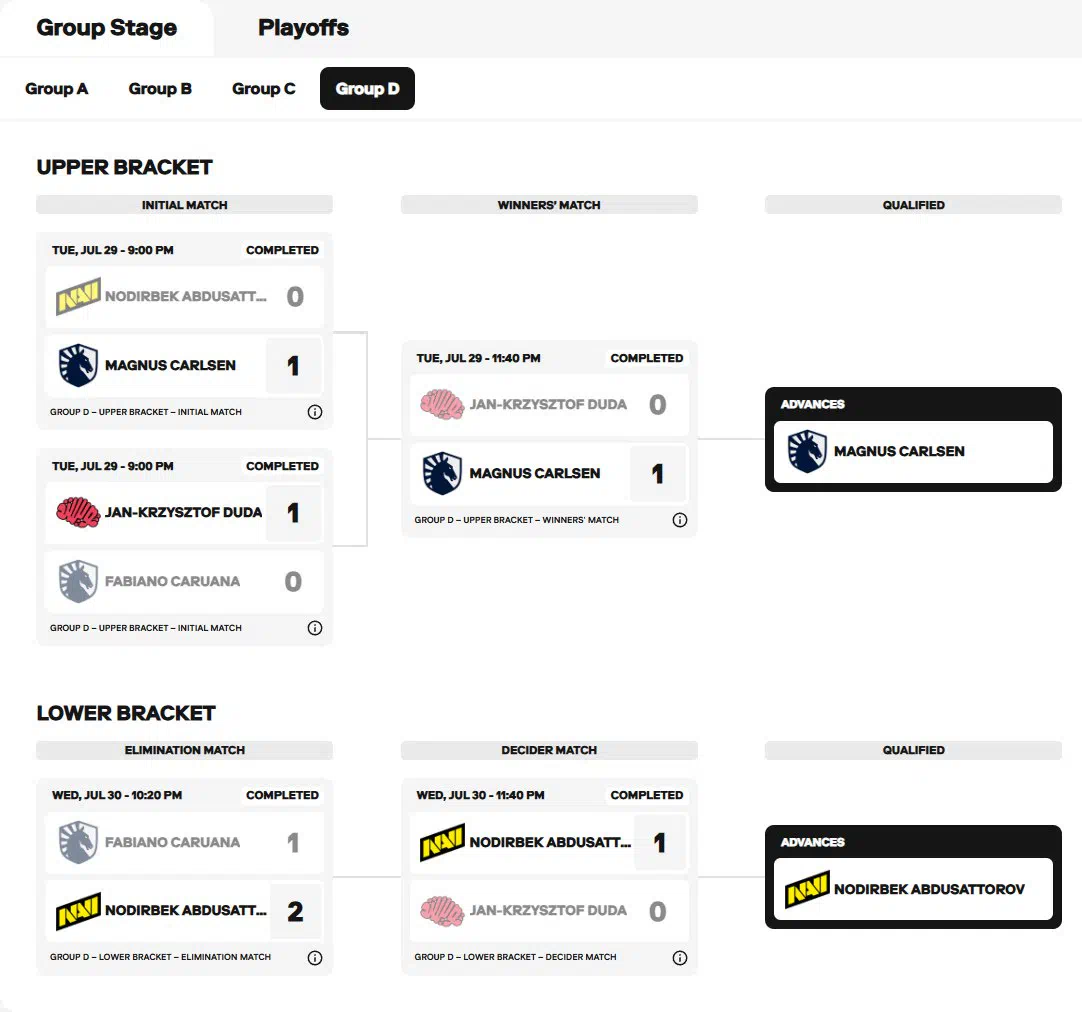Open info icon for Duda vs Caruana initial match
Image resolution: width=1082 pixels, height=1012 pixels.
point(315,628)
